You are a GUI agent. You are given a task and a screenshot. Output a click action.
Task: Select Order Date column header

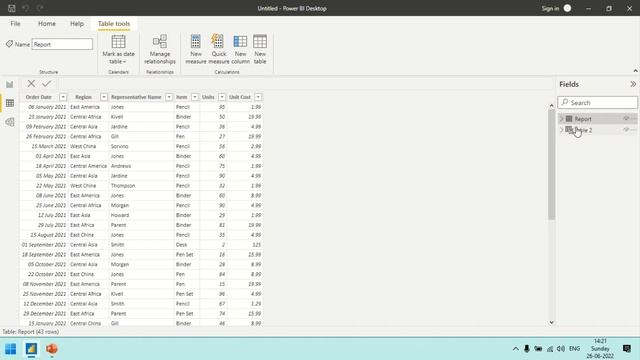[x=39, y=97]
